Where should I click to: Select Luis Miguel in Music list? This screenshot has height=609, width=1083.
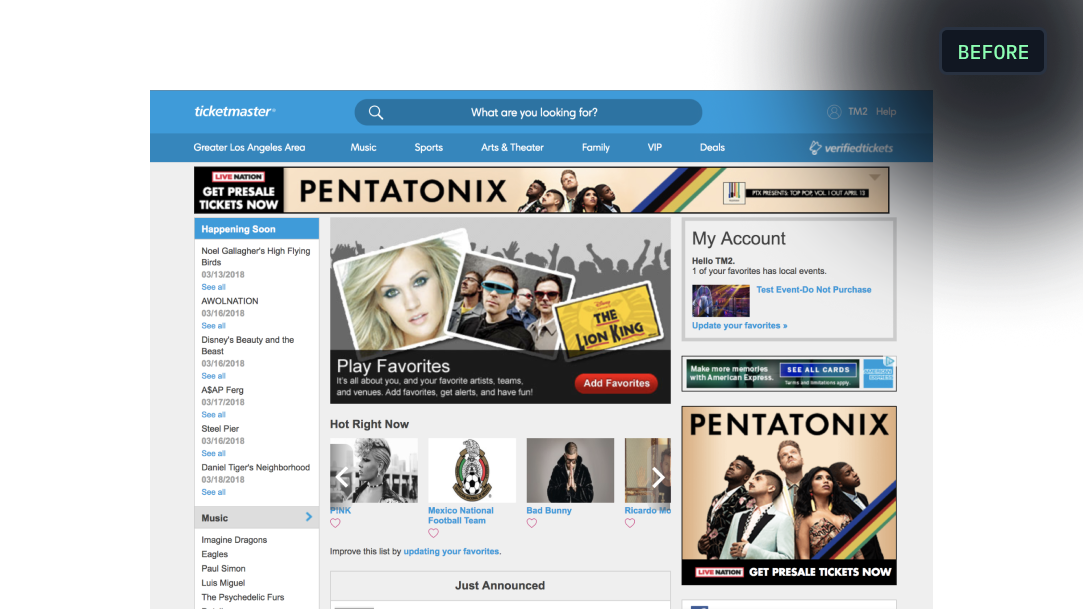(223, 583)
